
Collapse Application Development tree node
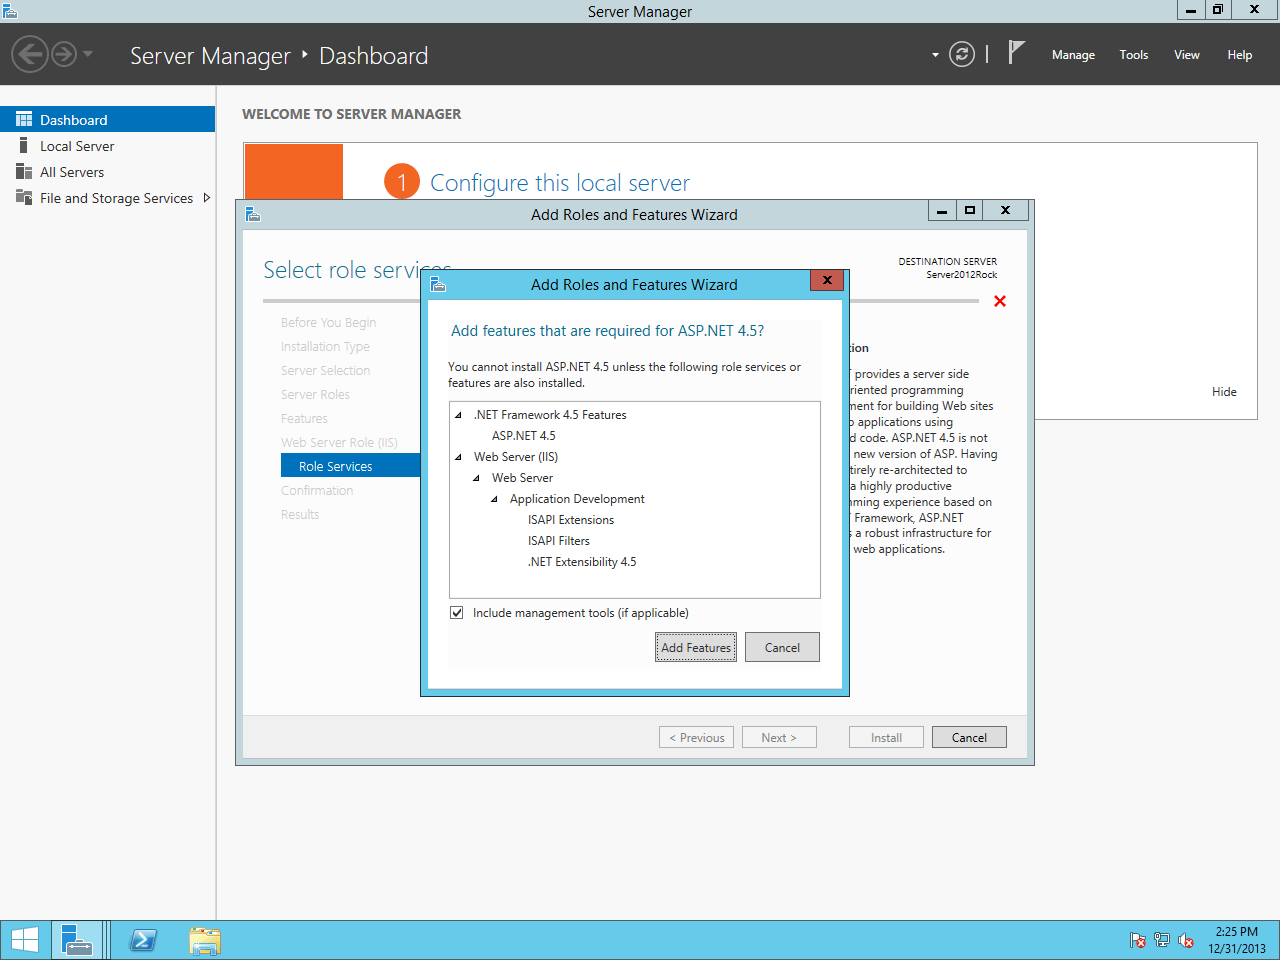(495, 499)
